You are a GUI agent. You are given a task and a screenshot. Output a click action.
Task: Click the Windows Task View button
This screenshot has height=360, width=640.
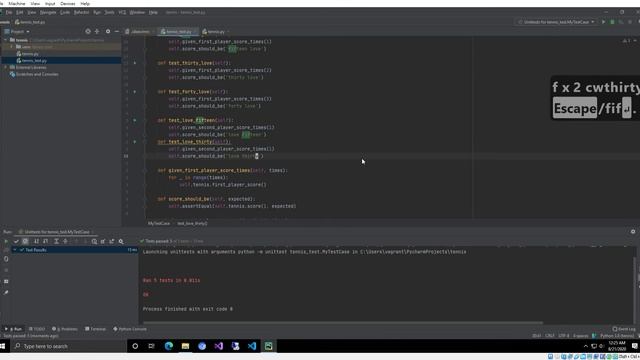click(151, 346)
